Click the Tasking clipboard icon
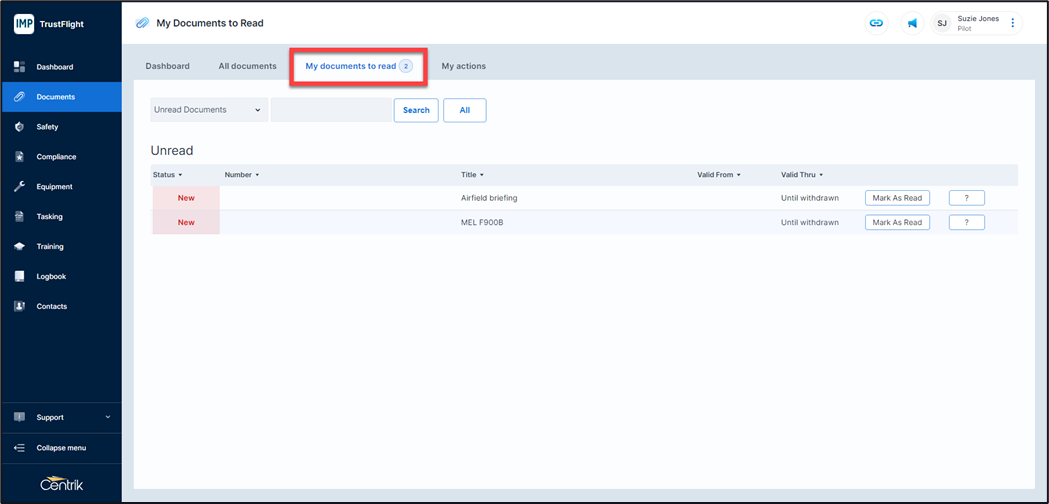1049x504 pixels. [19, 217]
